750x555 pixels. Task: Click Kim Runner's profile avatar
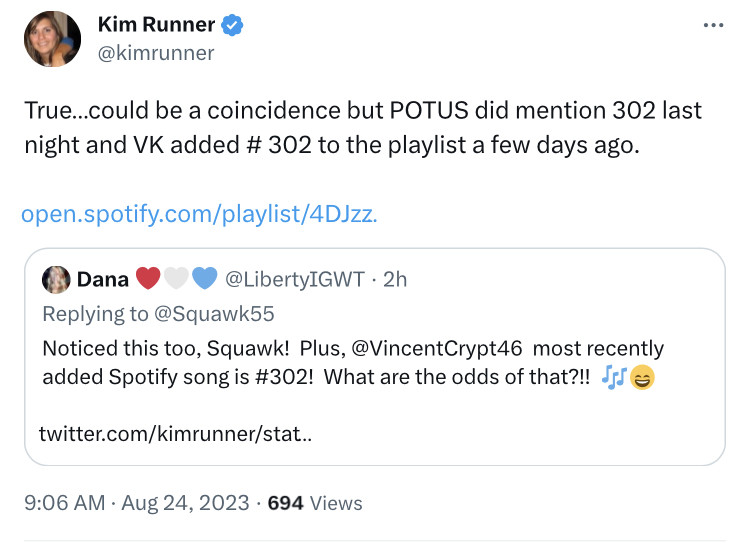pyautogui.click(x=52, y=39)
